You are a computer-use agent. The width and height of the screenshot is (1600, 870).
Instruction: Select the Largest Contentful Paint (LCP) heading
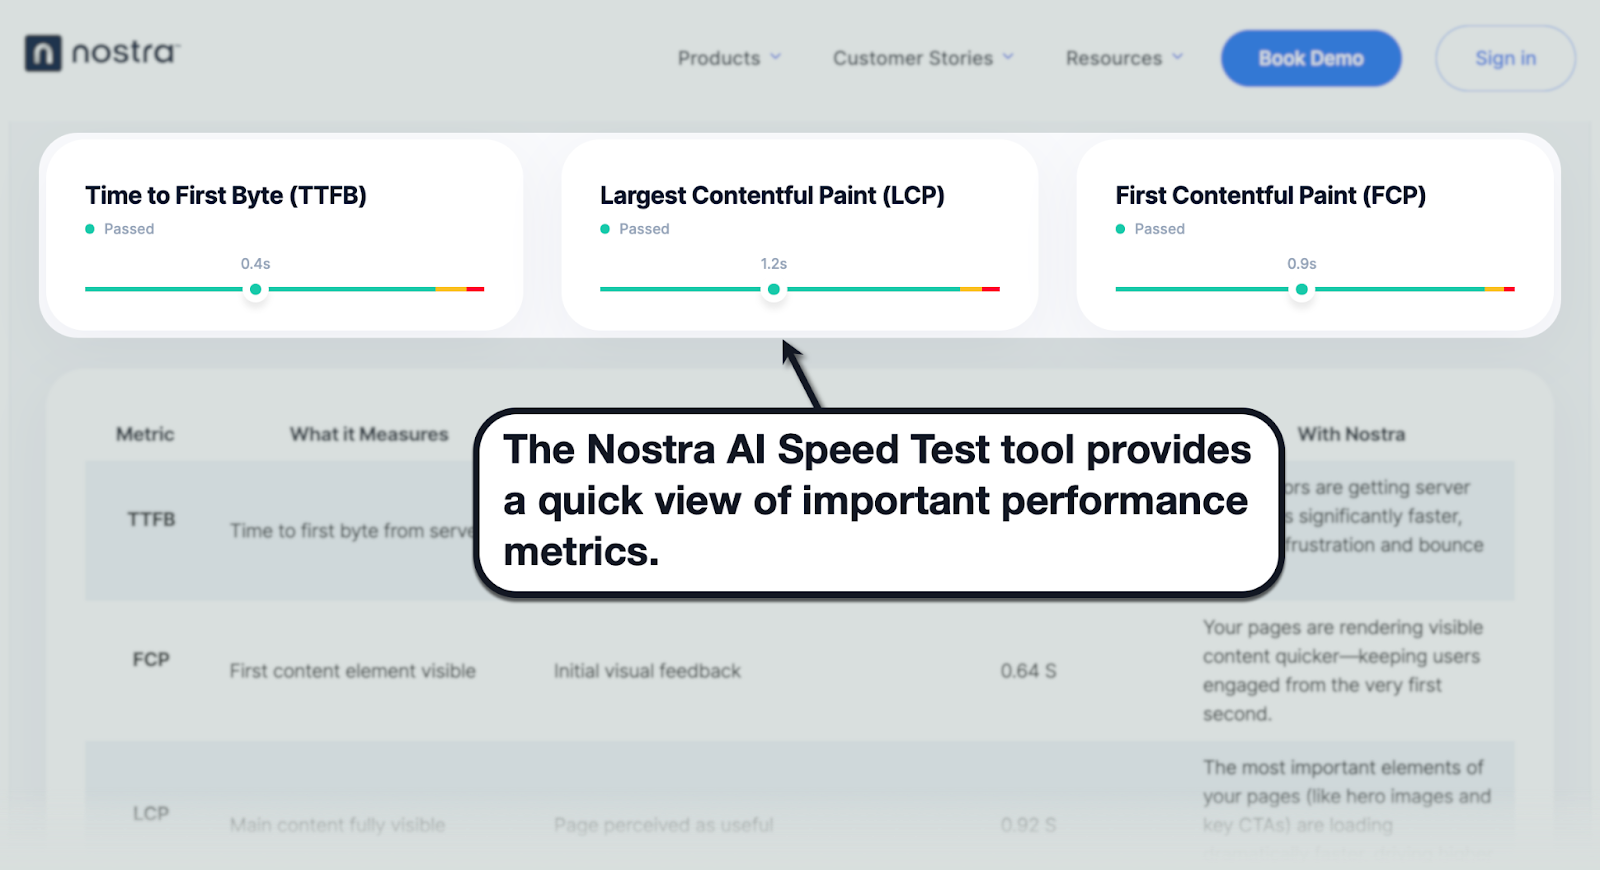tap(772, 195)
